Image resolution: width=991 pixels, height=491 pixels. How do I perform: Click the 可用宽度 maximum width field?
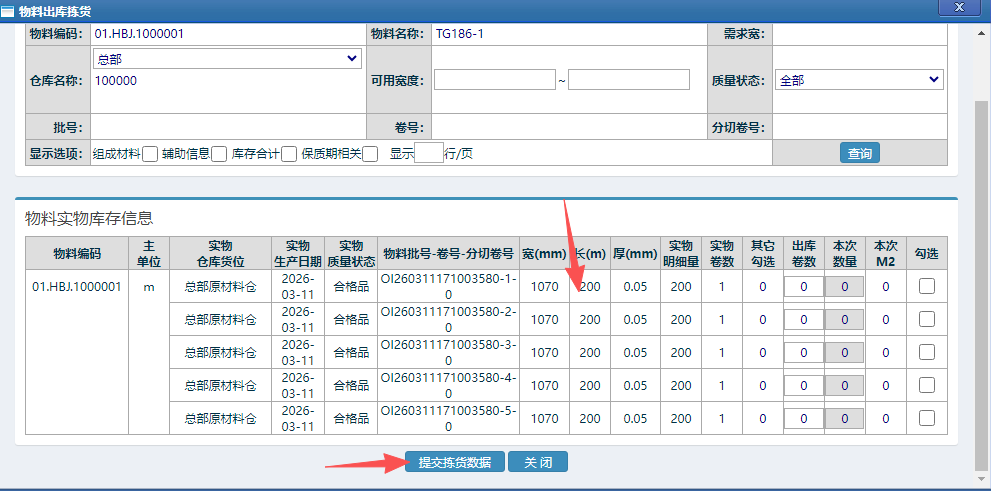pyautogui.click(x=629, y=80)
